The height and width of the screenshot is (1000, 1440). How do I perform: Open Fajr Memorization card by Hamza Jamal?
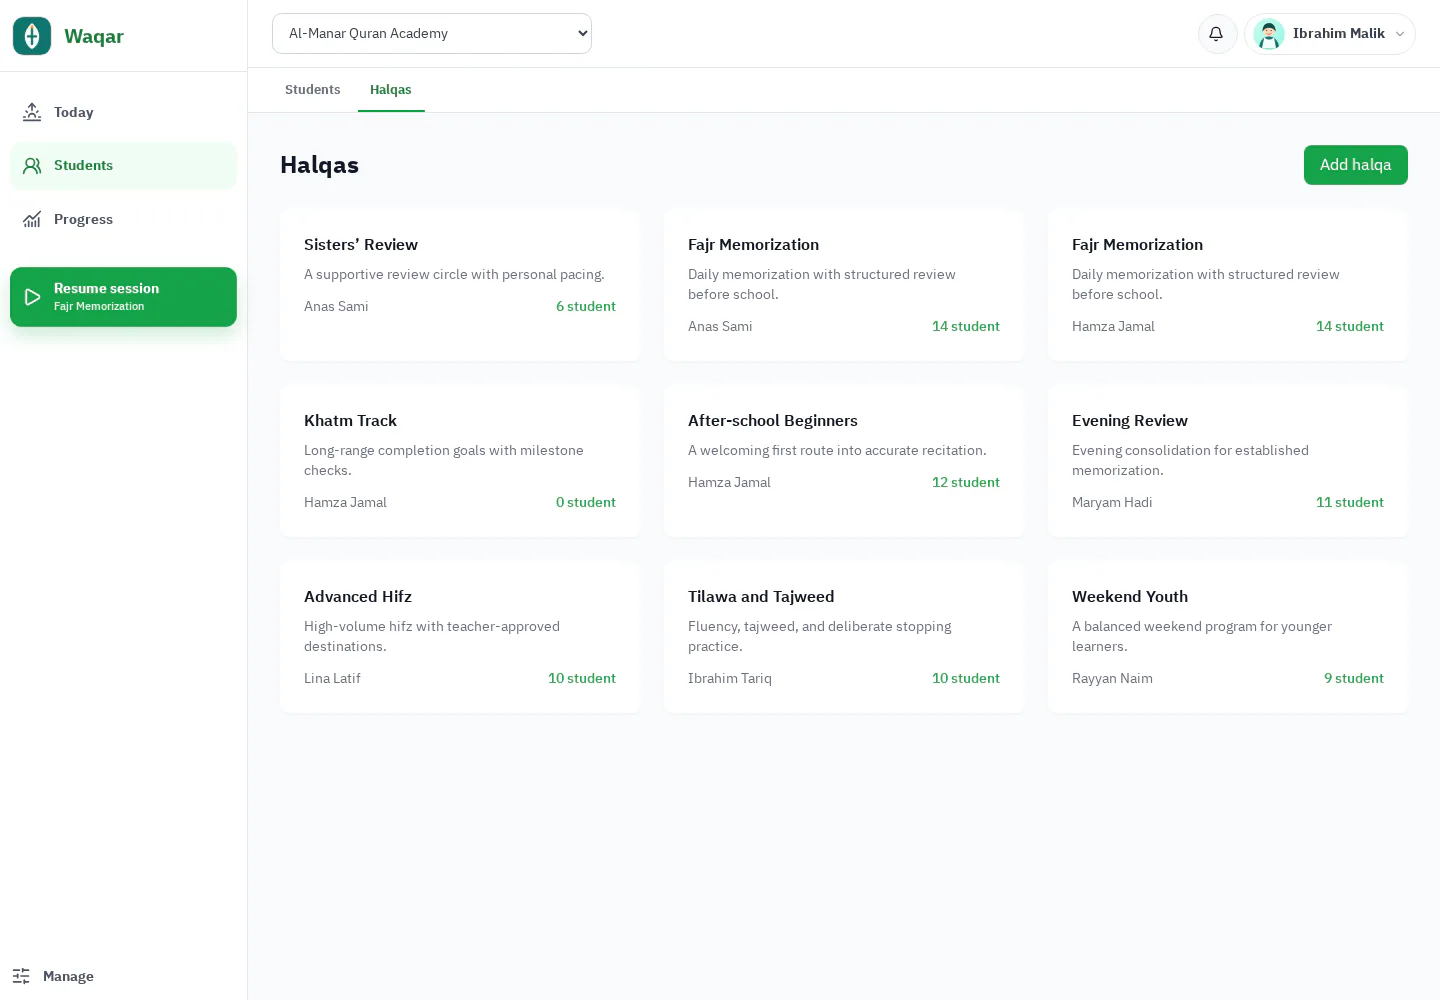tap(1228, 286)
